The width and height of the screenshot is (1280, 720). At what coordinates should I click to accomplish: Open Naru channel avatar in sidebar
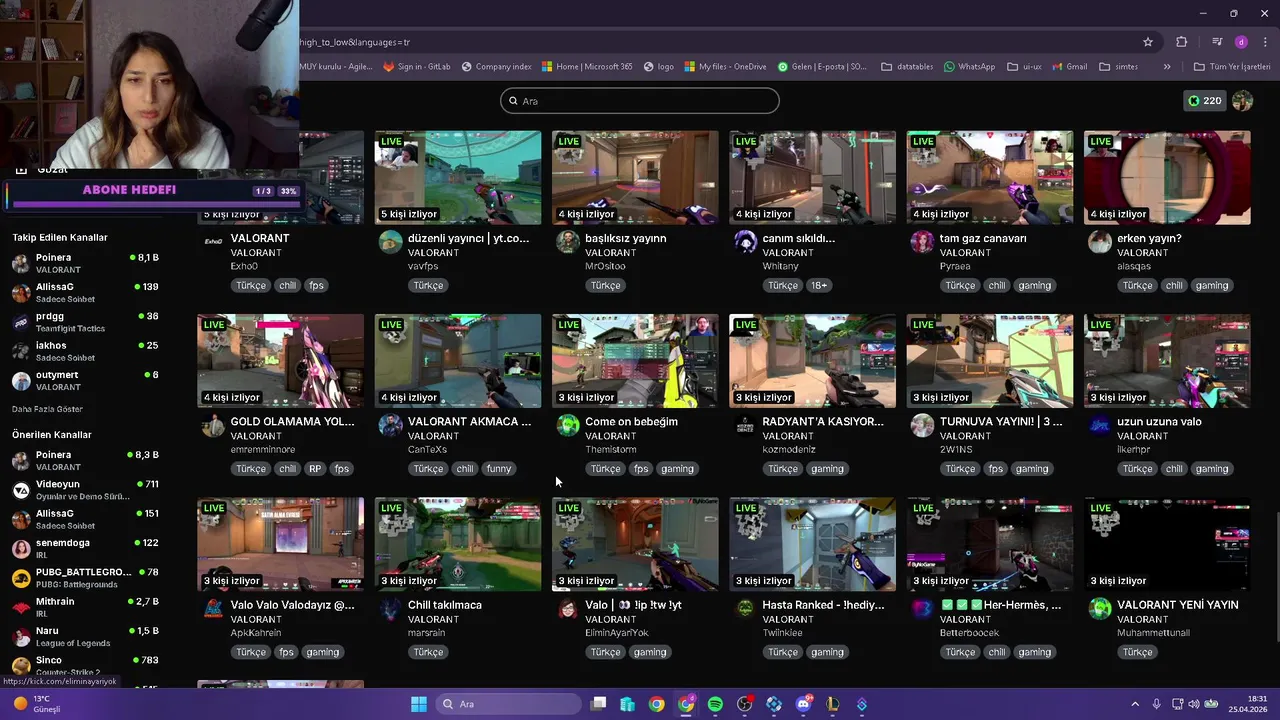pyautogui.click(x=21, y=636)
